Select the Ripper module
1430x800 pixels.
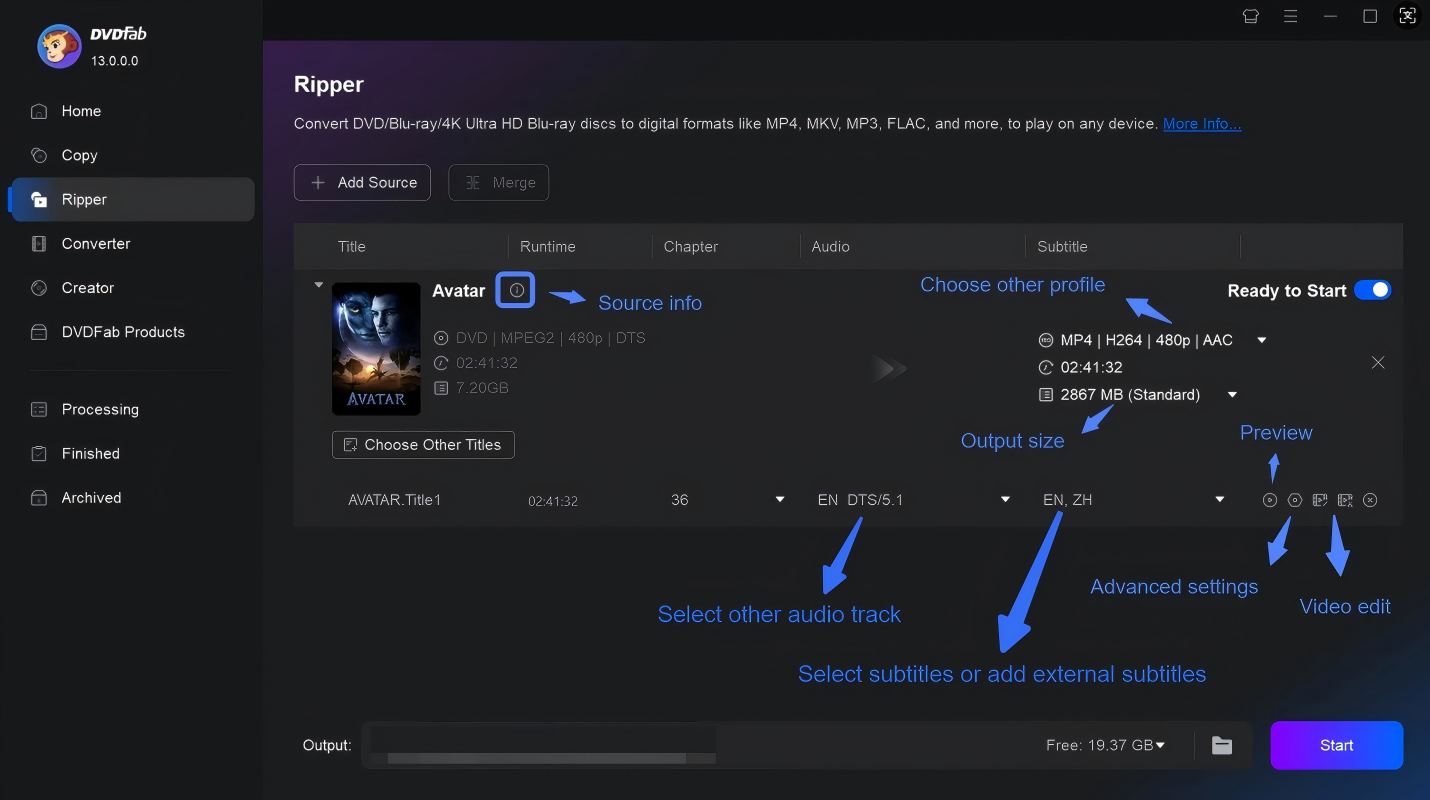pyautogui.click(x=131, y=199)
